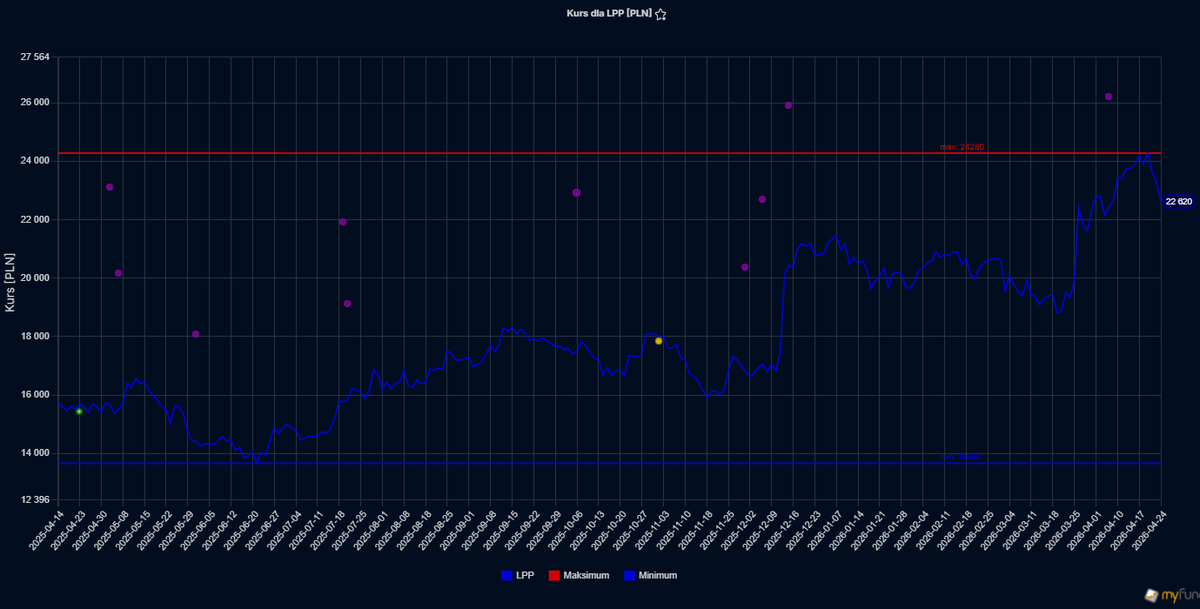Click the red 'max: 24280' line label
Image resolution: width=1200 pixels, height=609 pixels.
click(962, 147)
